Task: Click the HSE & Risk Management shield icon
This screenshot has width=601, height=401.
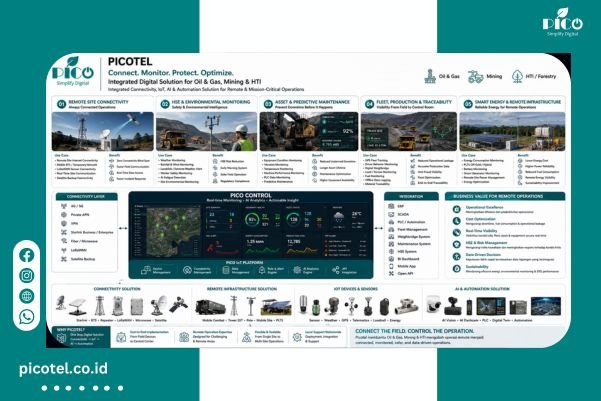Action: [x=456, y=245]
